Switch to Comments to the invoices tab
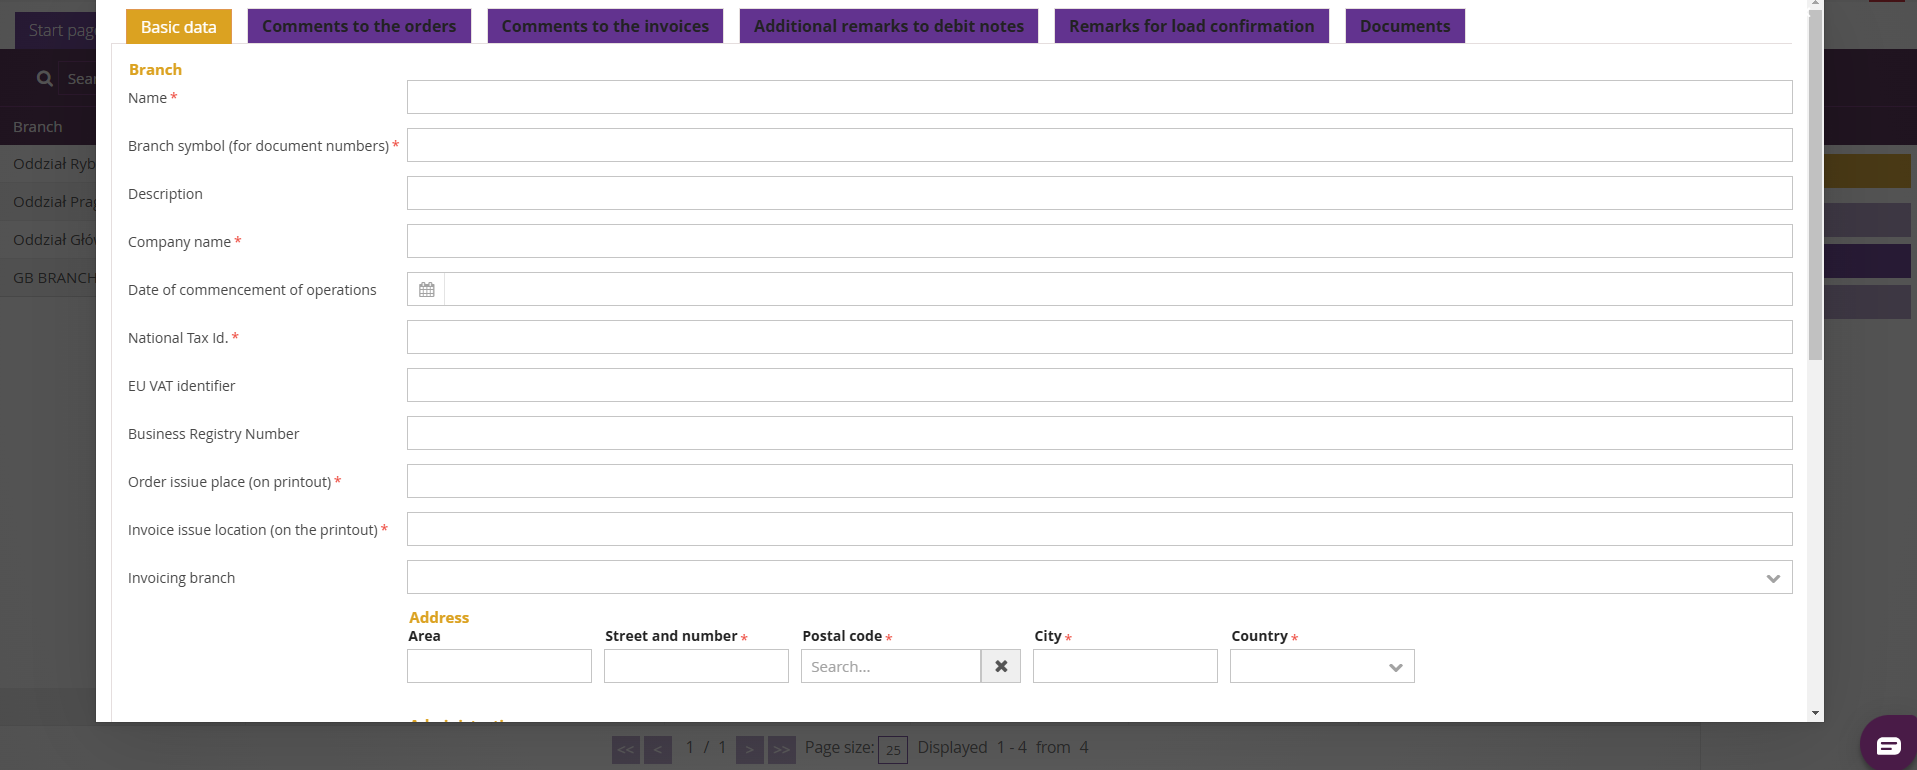 point(605,26)
